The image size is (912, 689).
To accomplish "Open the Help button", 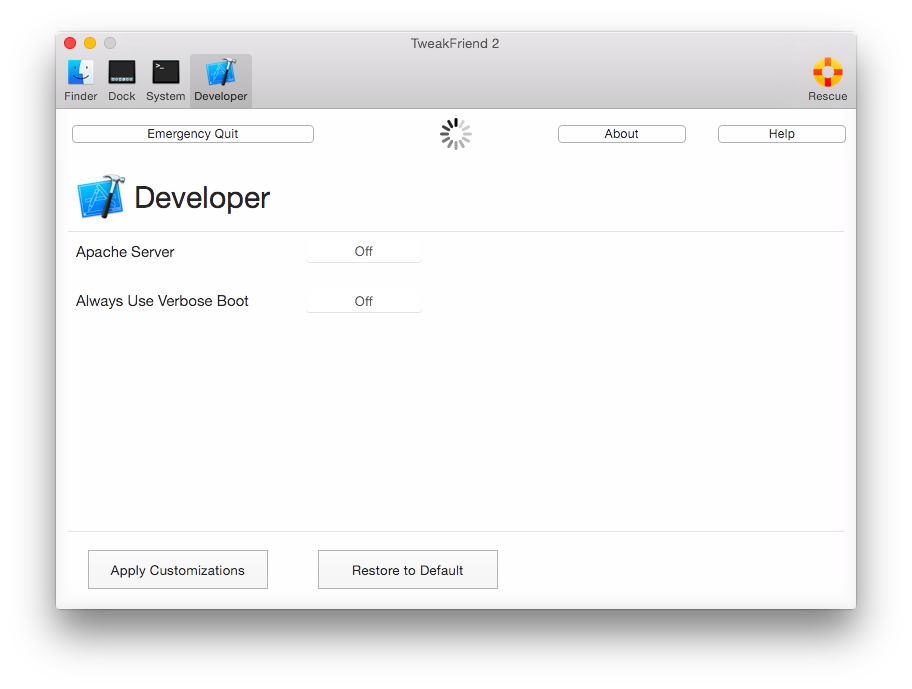I will [781, 134].
